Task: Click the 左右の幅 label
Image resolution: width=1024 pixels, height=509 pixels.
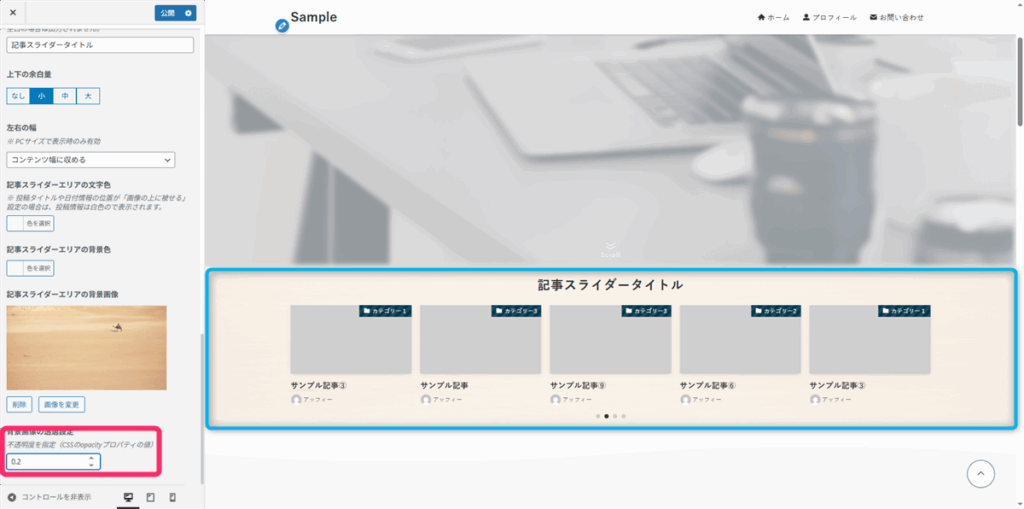Action: pos(23,127)
